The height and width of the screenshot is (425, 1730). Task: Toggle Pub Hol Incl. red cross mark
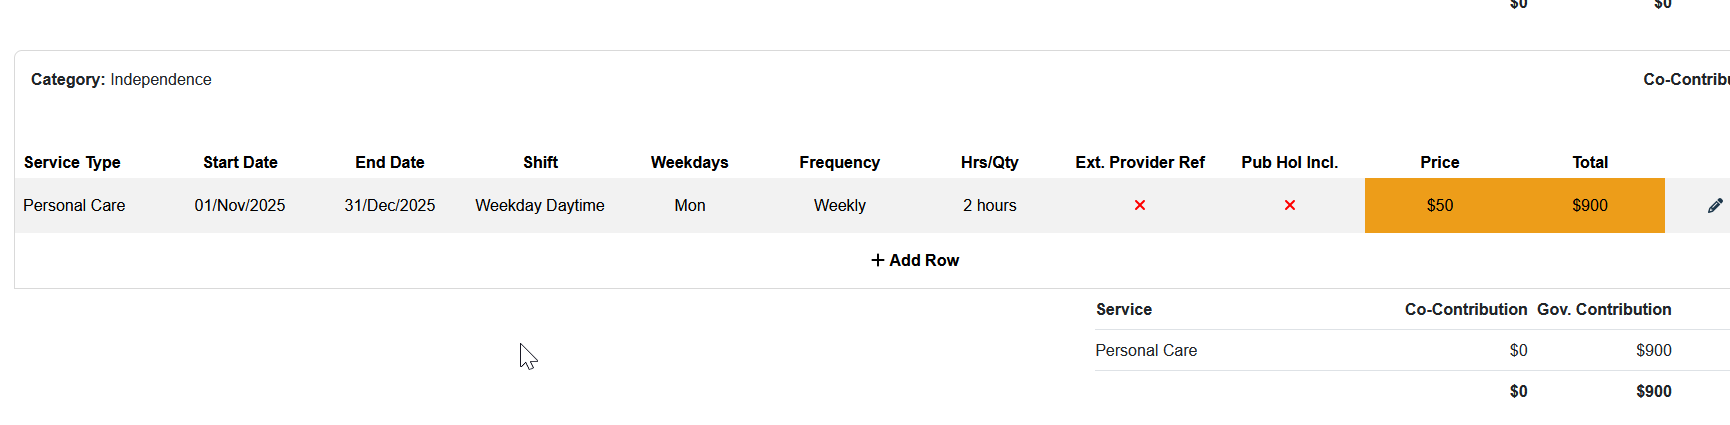(1289, 205)
